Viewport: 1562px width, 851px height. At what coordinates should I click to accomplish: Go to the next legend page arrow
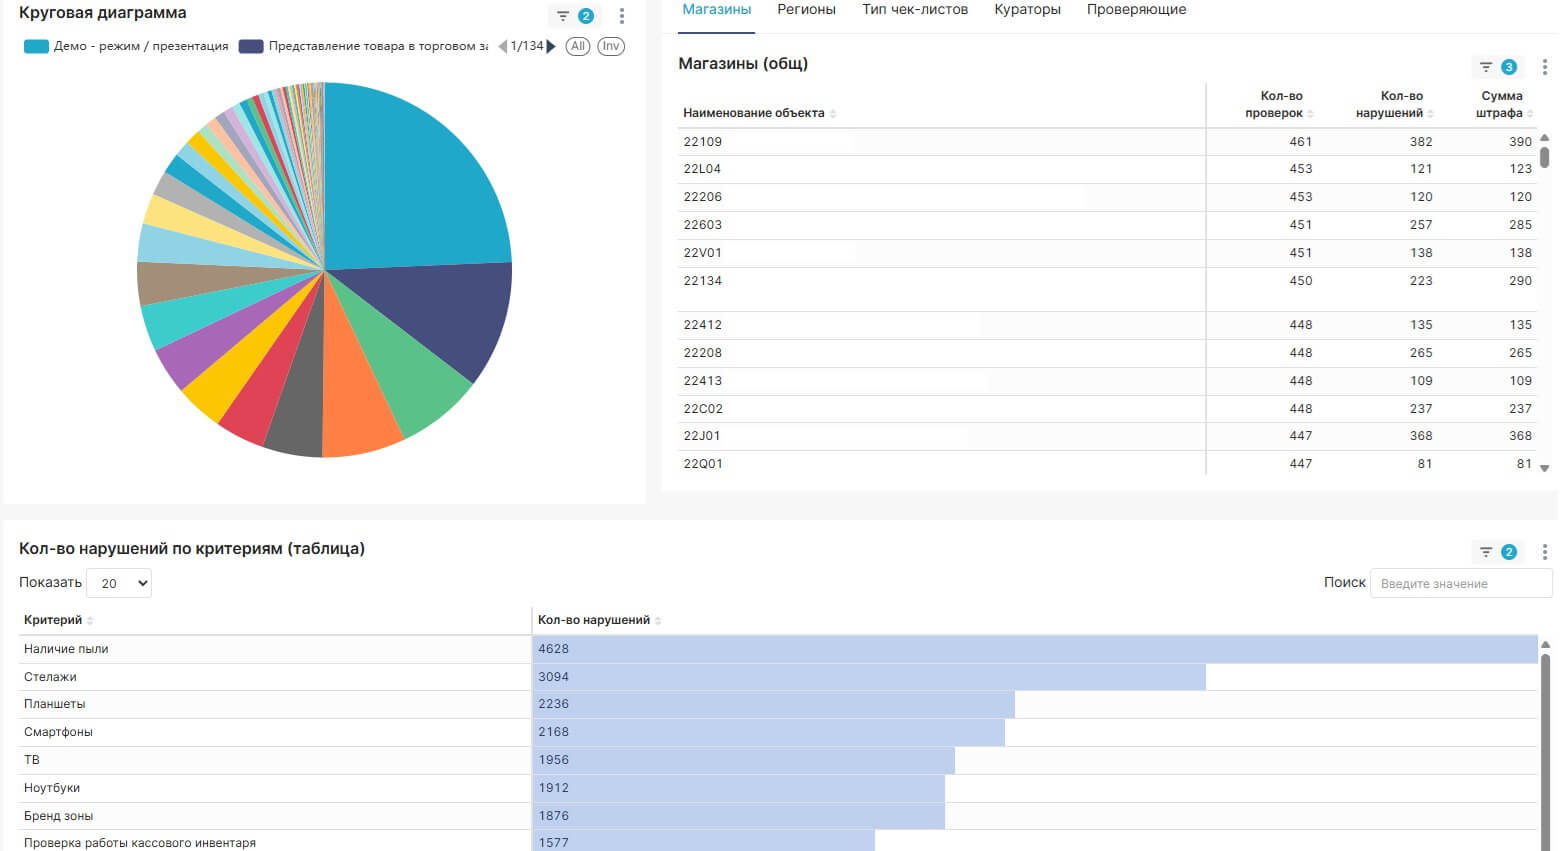click(551, 46)
